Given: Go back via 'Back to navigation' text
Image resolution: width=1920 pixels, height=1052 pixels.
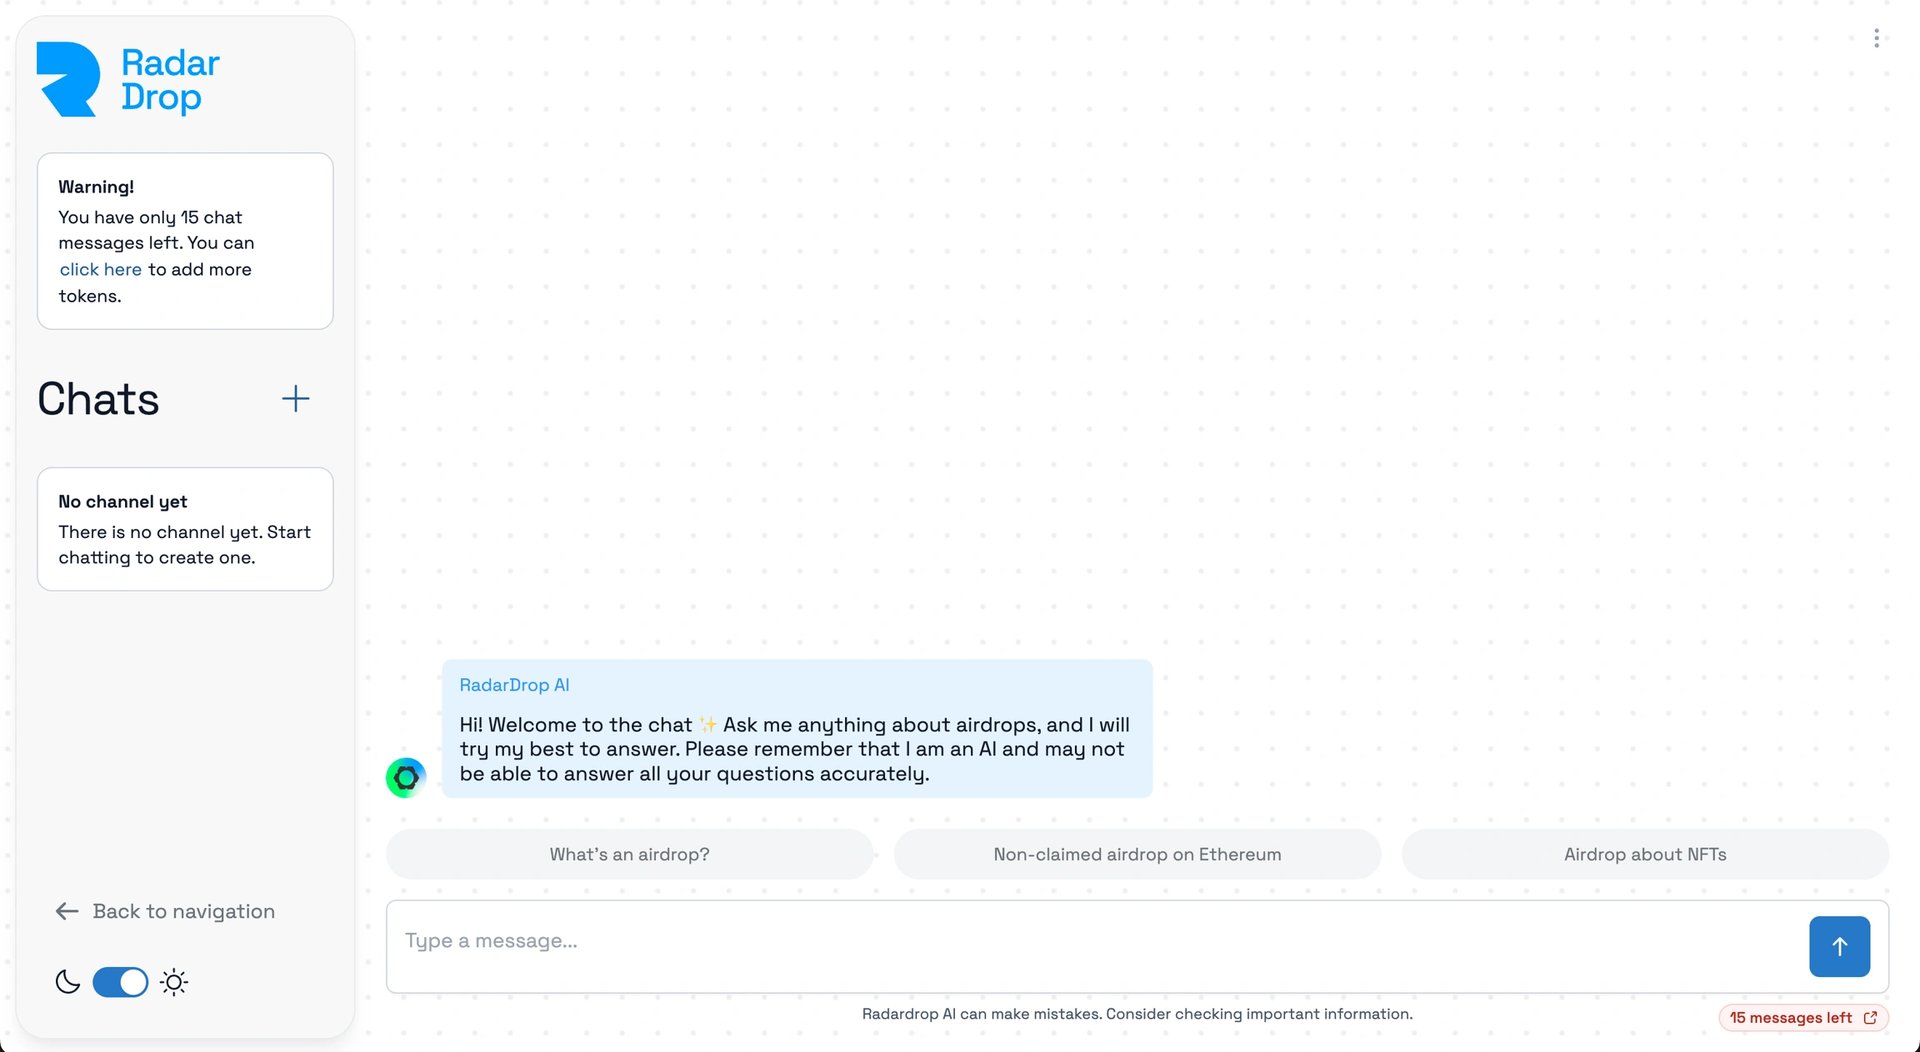Looking at the screenshot, I should tap(184, 911).
